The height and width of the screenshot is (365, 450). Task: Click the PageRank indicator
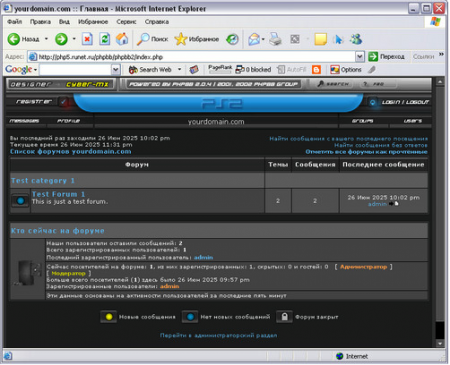(220, 69)
